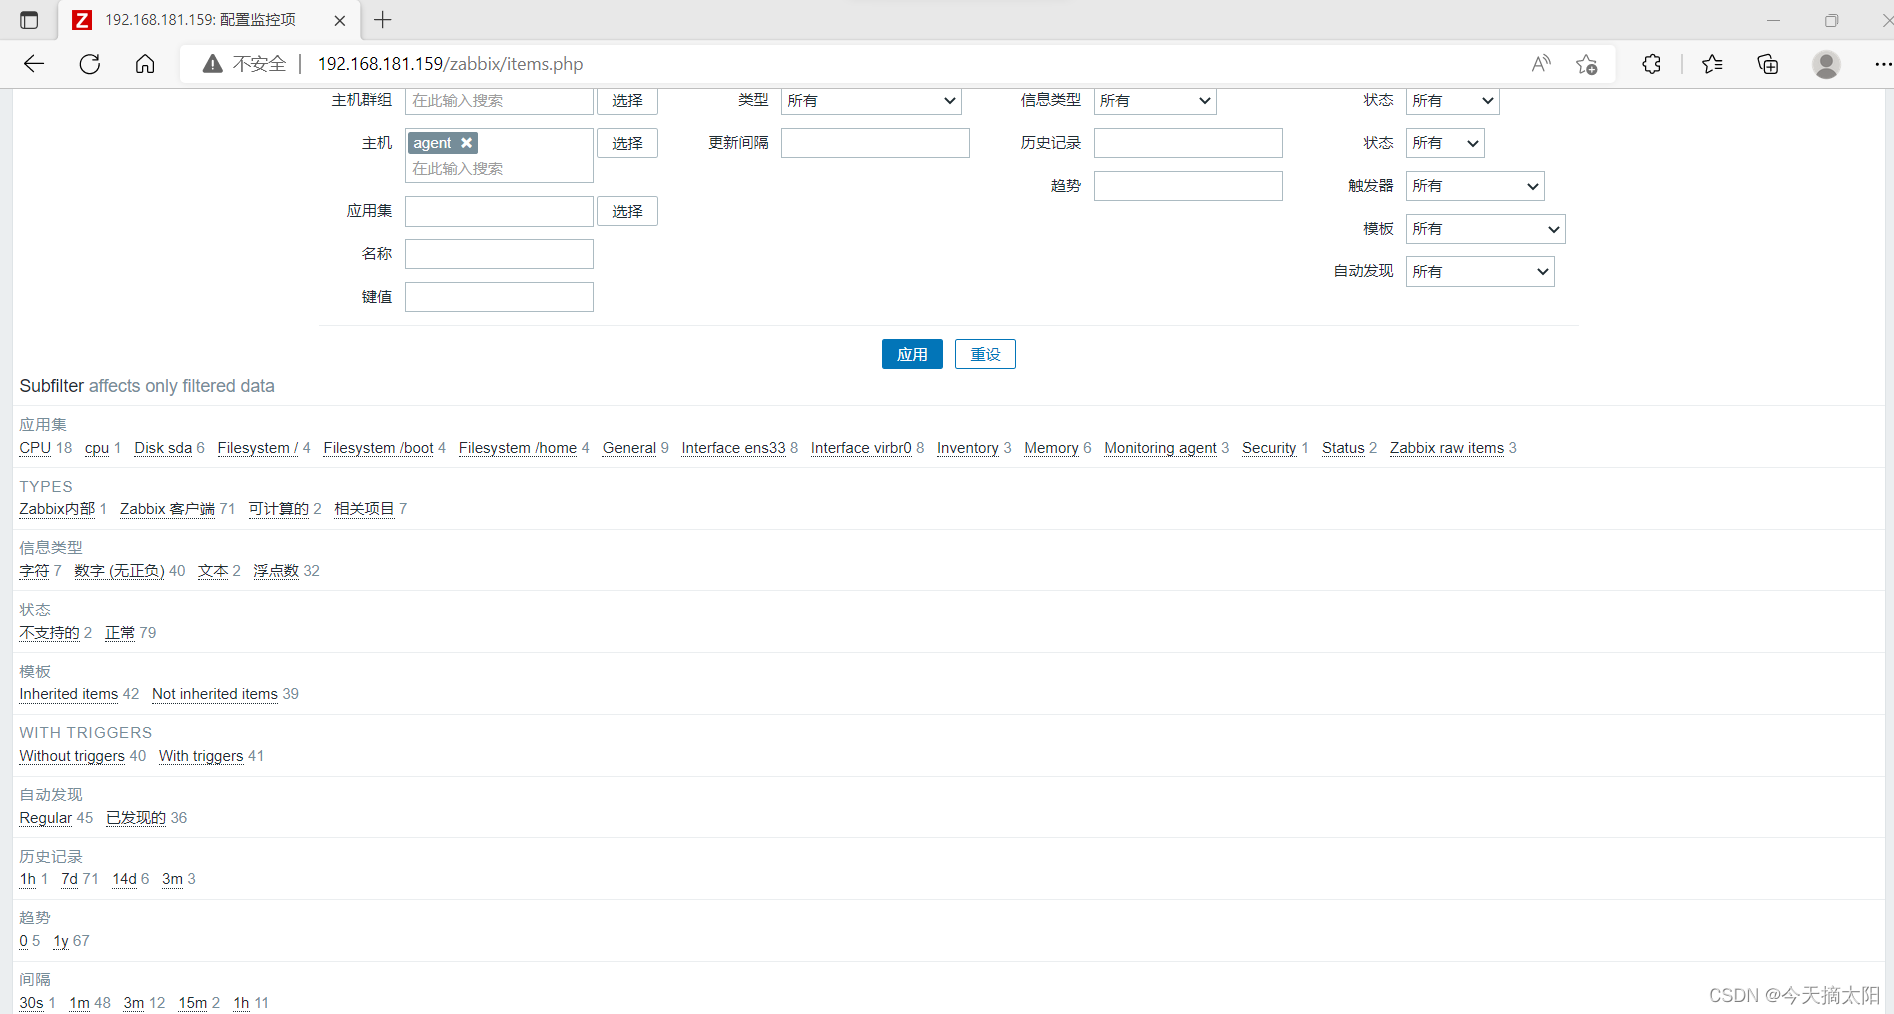Filter by Security application
The width and height of the screenshot is (1894, 1014).
click(x=1269, y=448)
